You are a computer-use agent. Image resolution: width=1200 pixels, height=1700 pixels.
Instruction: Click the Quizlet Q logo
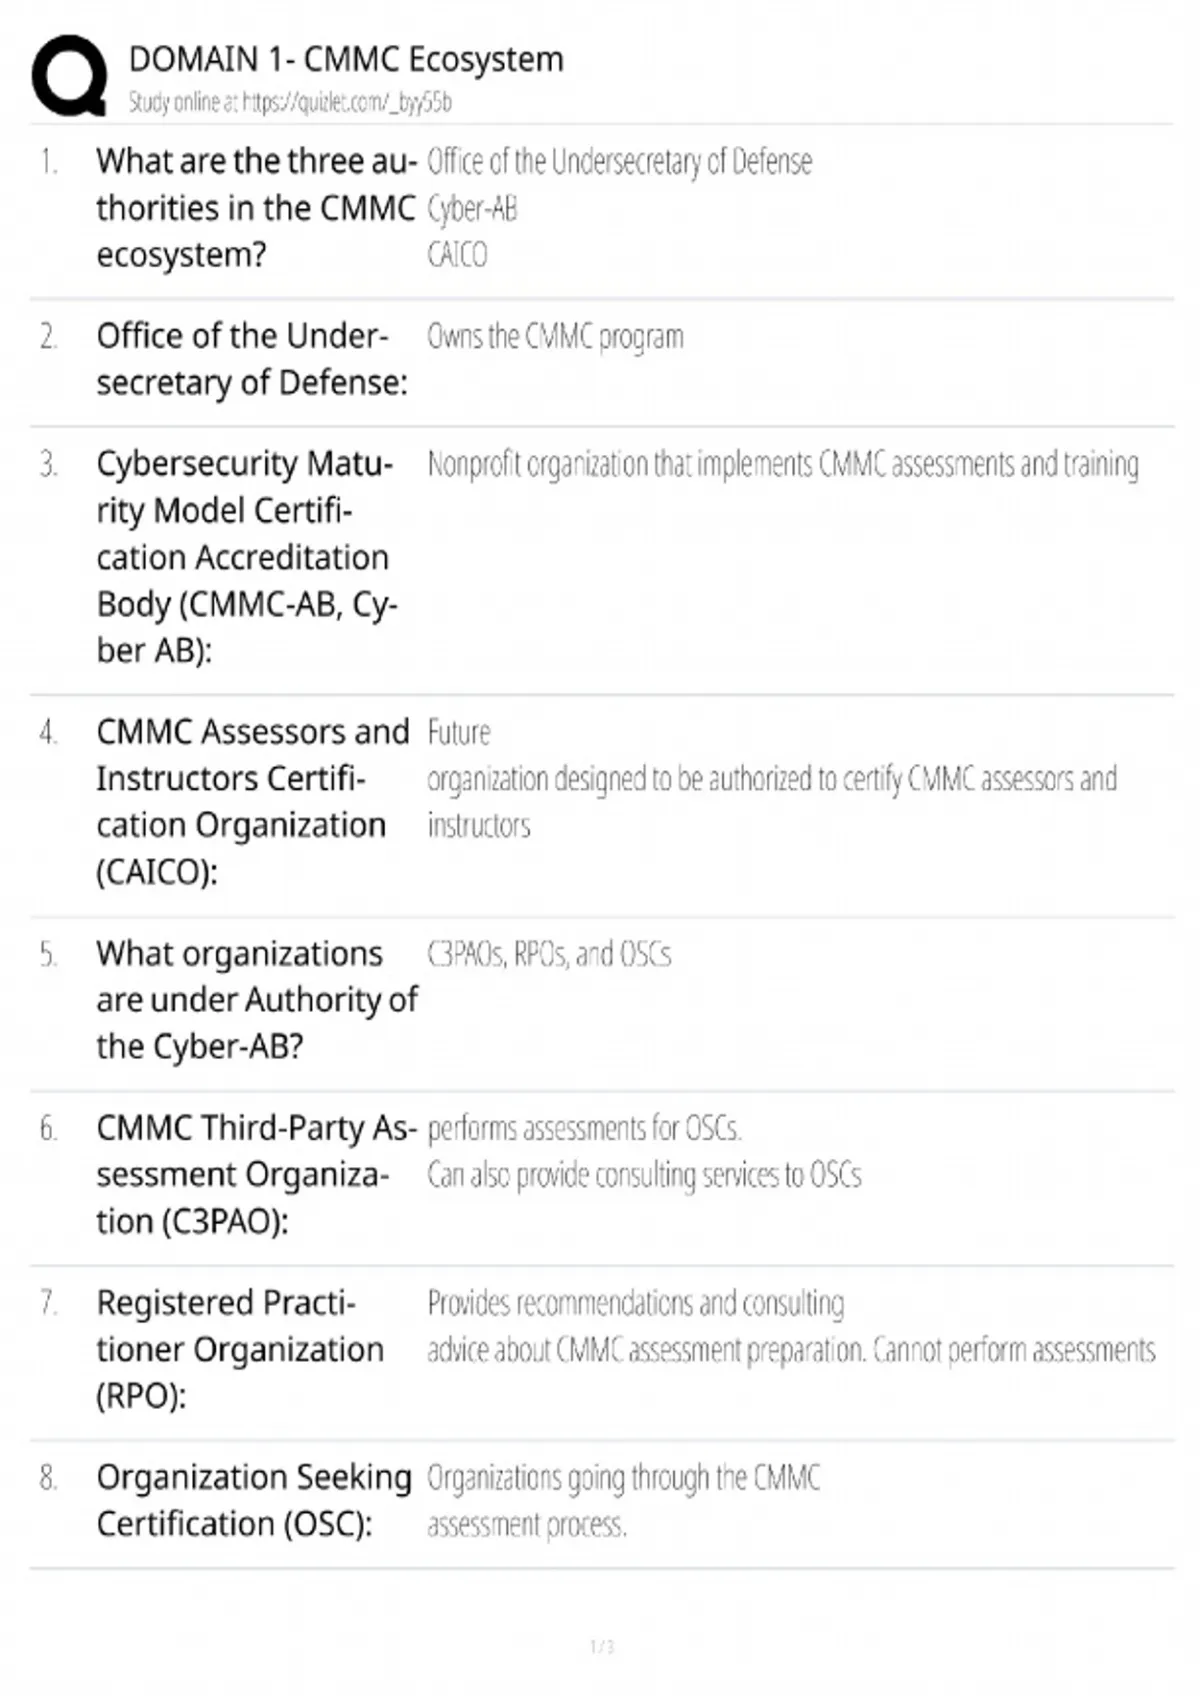point(68,76)
